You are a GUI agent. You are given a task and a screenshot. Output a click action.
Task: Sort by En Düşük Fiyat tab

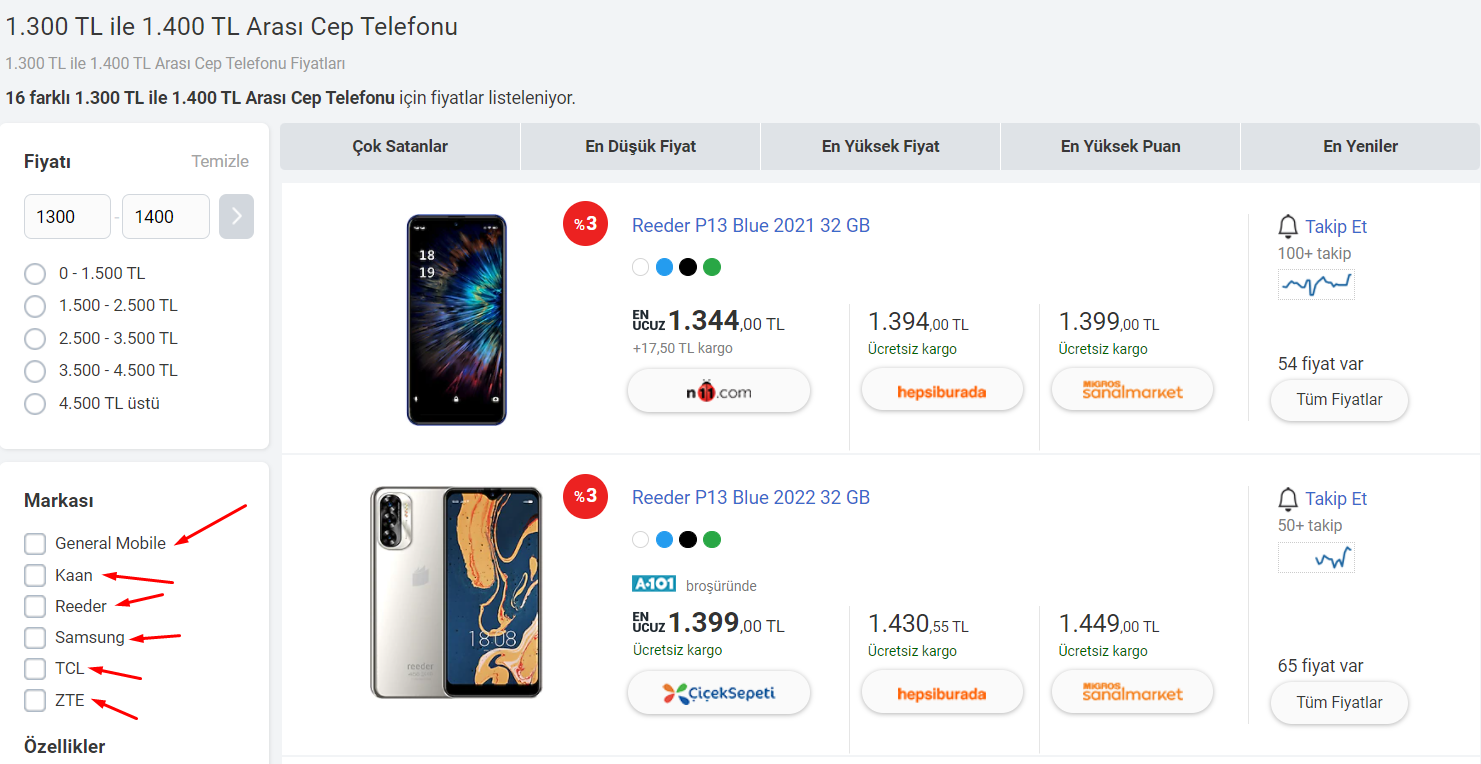(640, 146)
